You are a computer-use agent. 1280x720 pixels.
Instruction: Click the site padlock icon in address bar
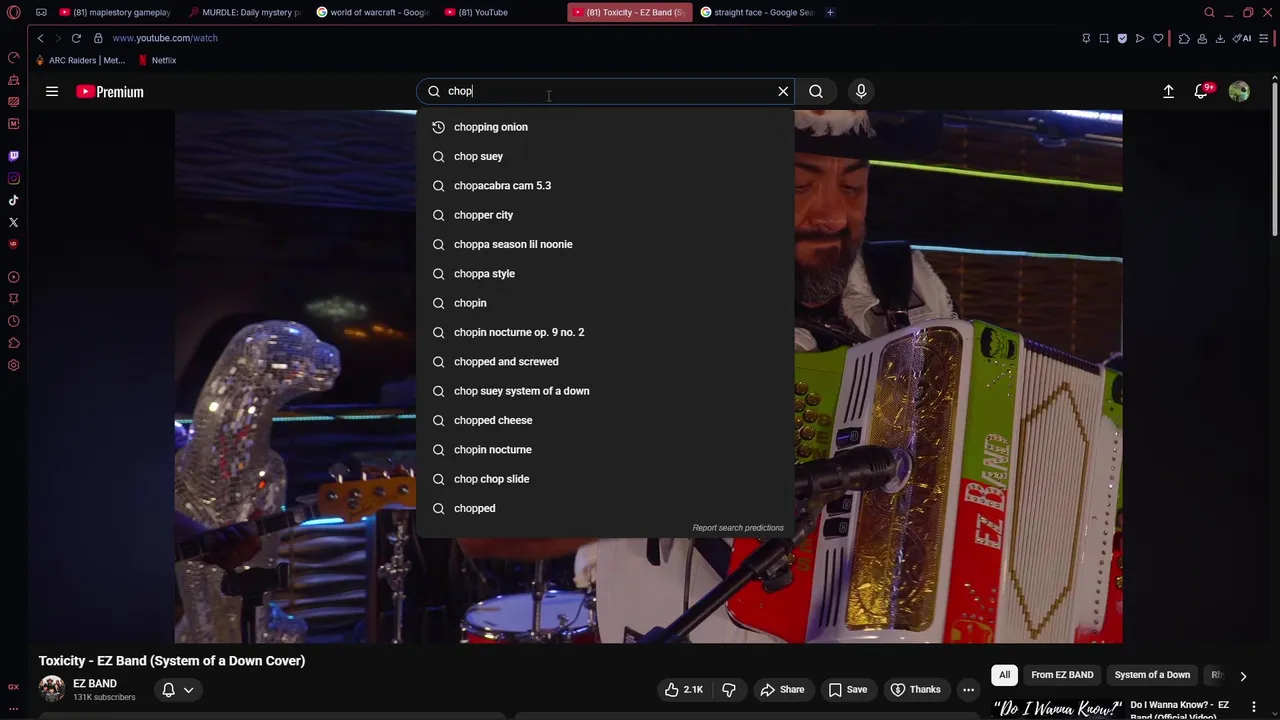[98, 38]
